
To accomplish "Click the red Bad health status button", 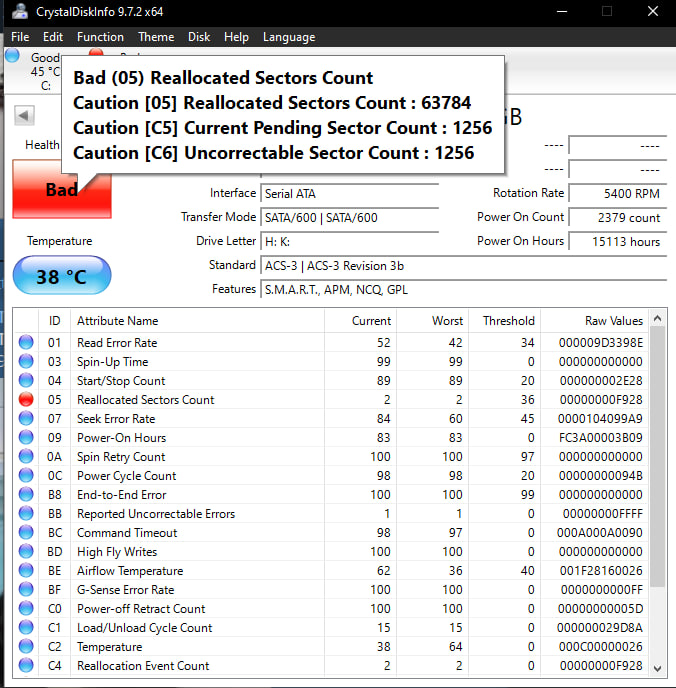I will 62,189.
